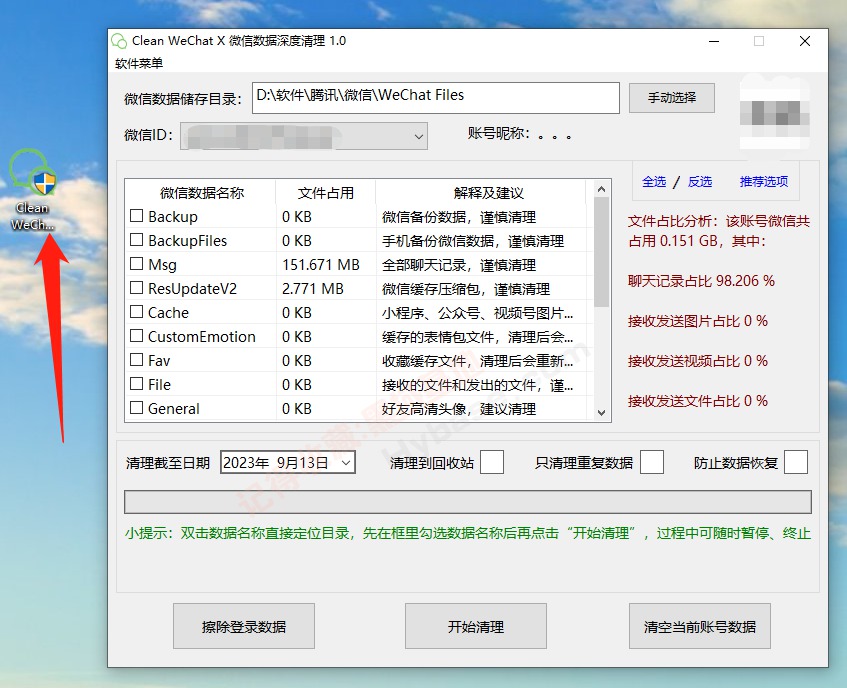Enable 只清理重复数据 checkbox
Screen dimensions: 847x688
pyautogui.click(x=651, y=462)
